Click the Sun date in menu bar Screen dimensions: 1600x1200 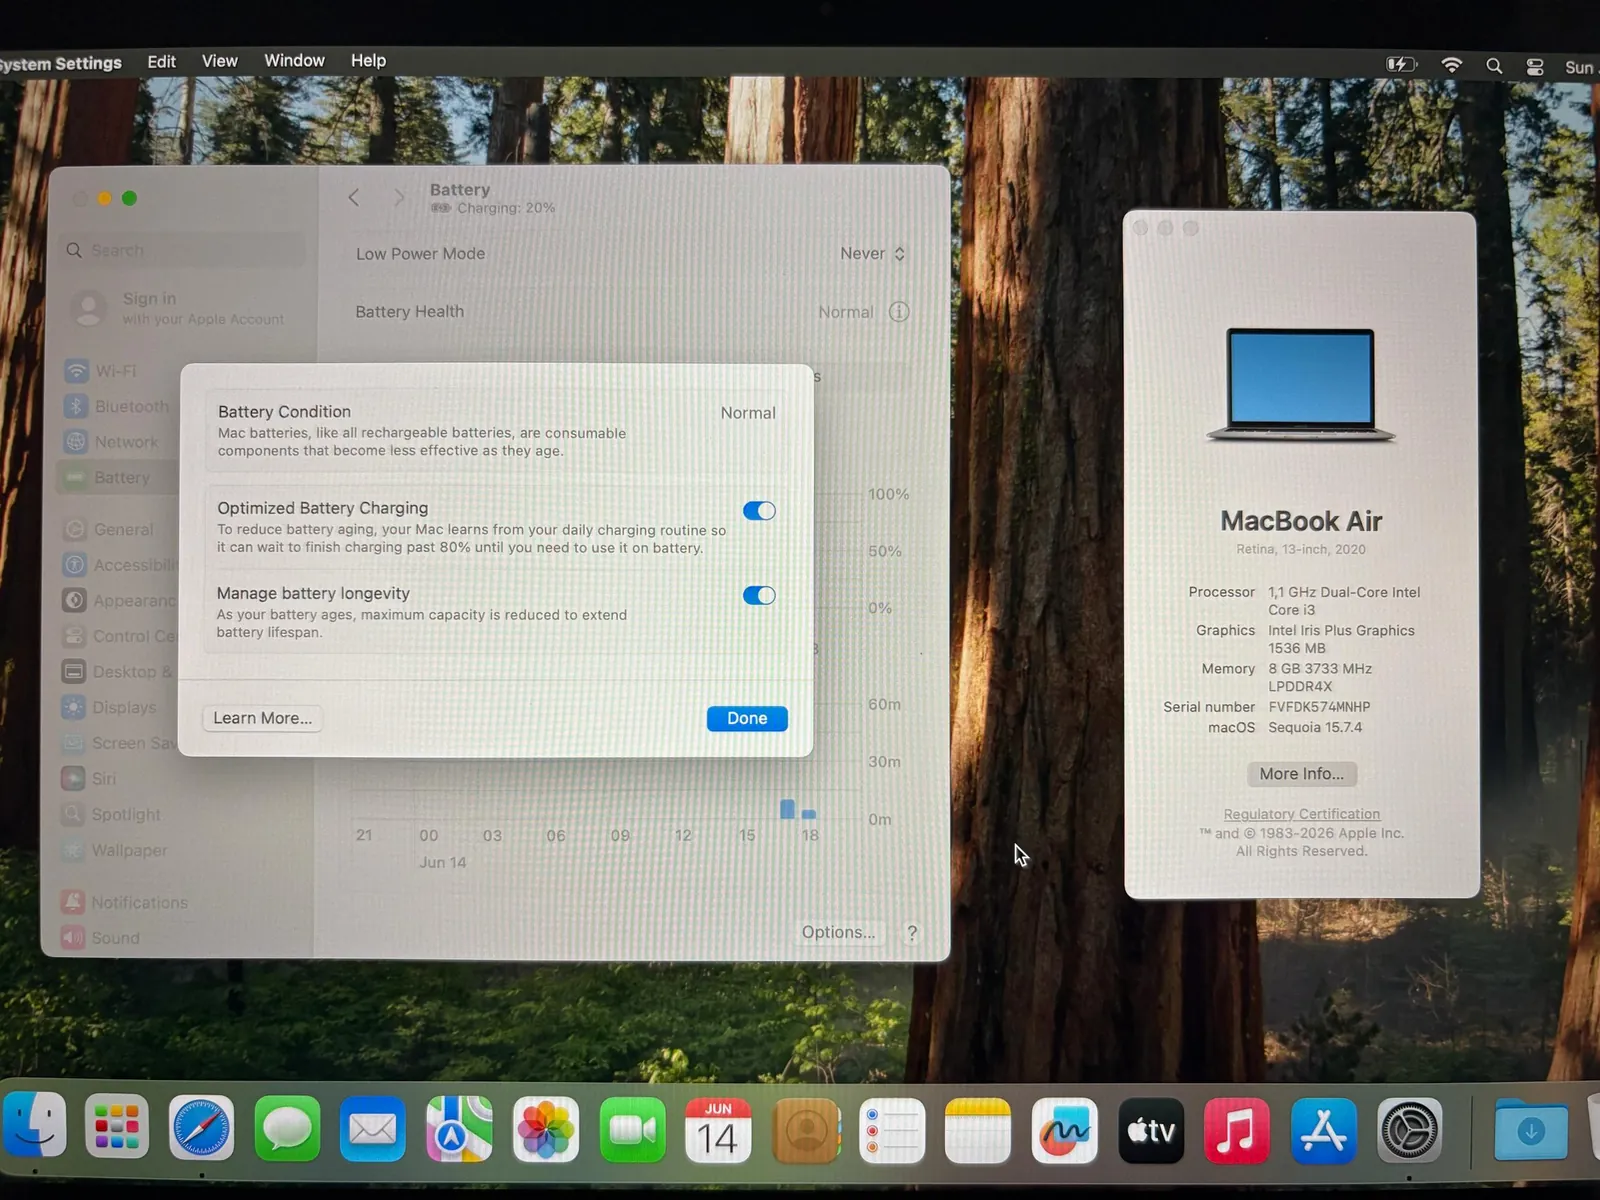point(1581,68)
